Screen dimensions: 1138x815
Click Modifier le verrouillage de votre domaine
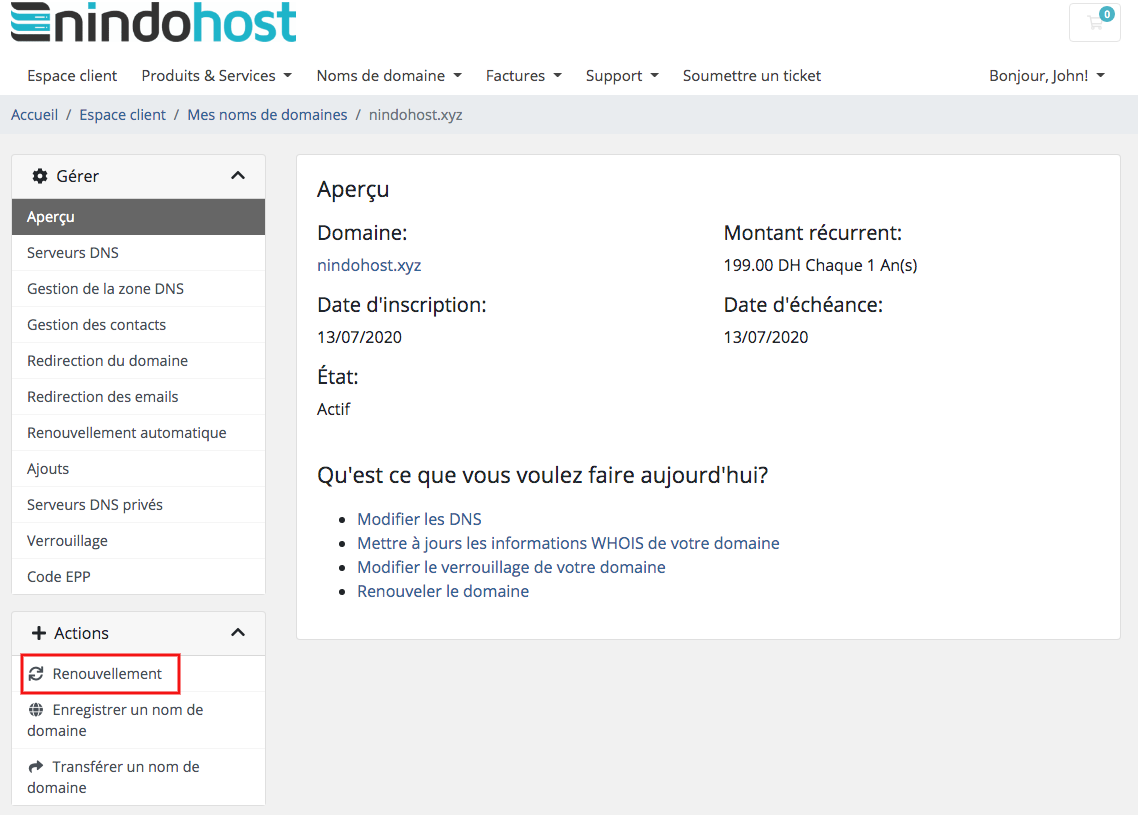(511, 567)
